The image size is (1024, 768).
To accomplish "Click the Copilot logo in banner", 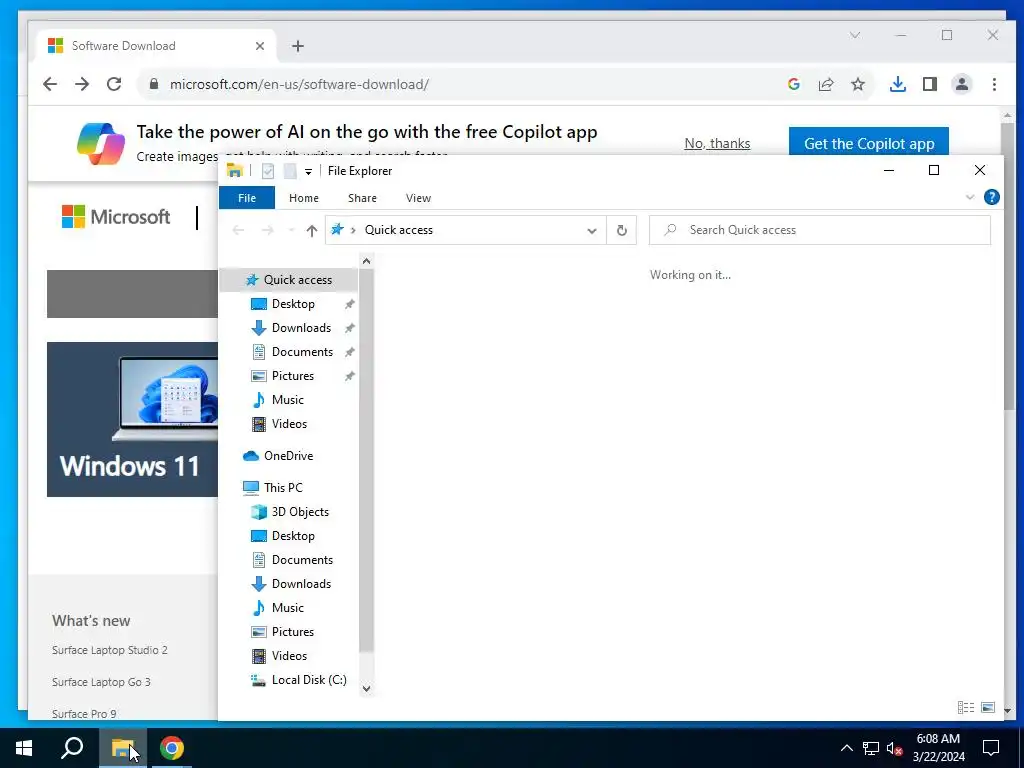I will [101, 143].
